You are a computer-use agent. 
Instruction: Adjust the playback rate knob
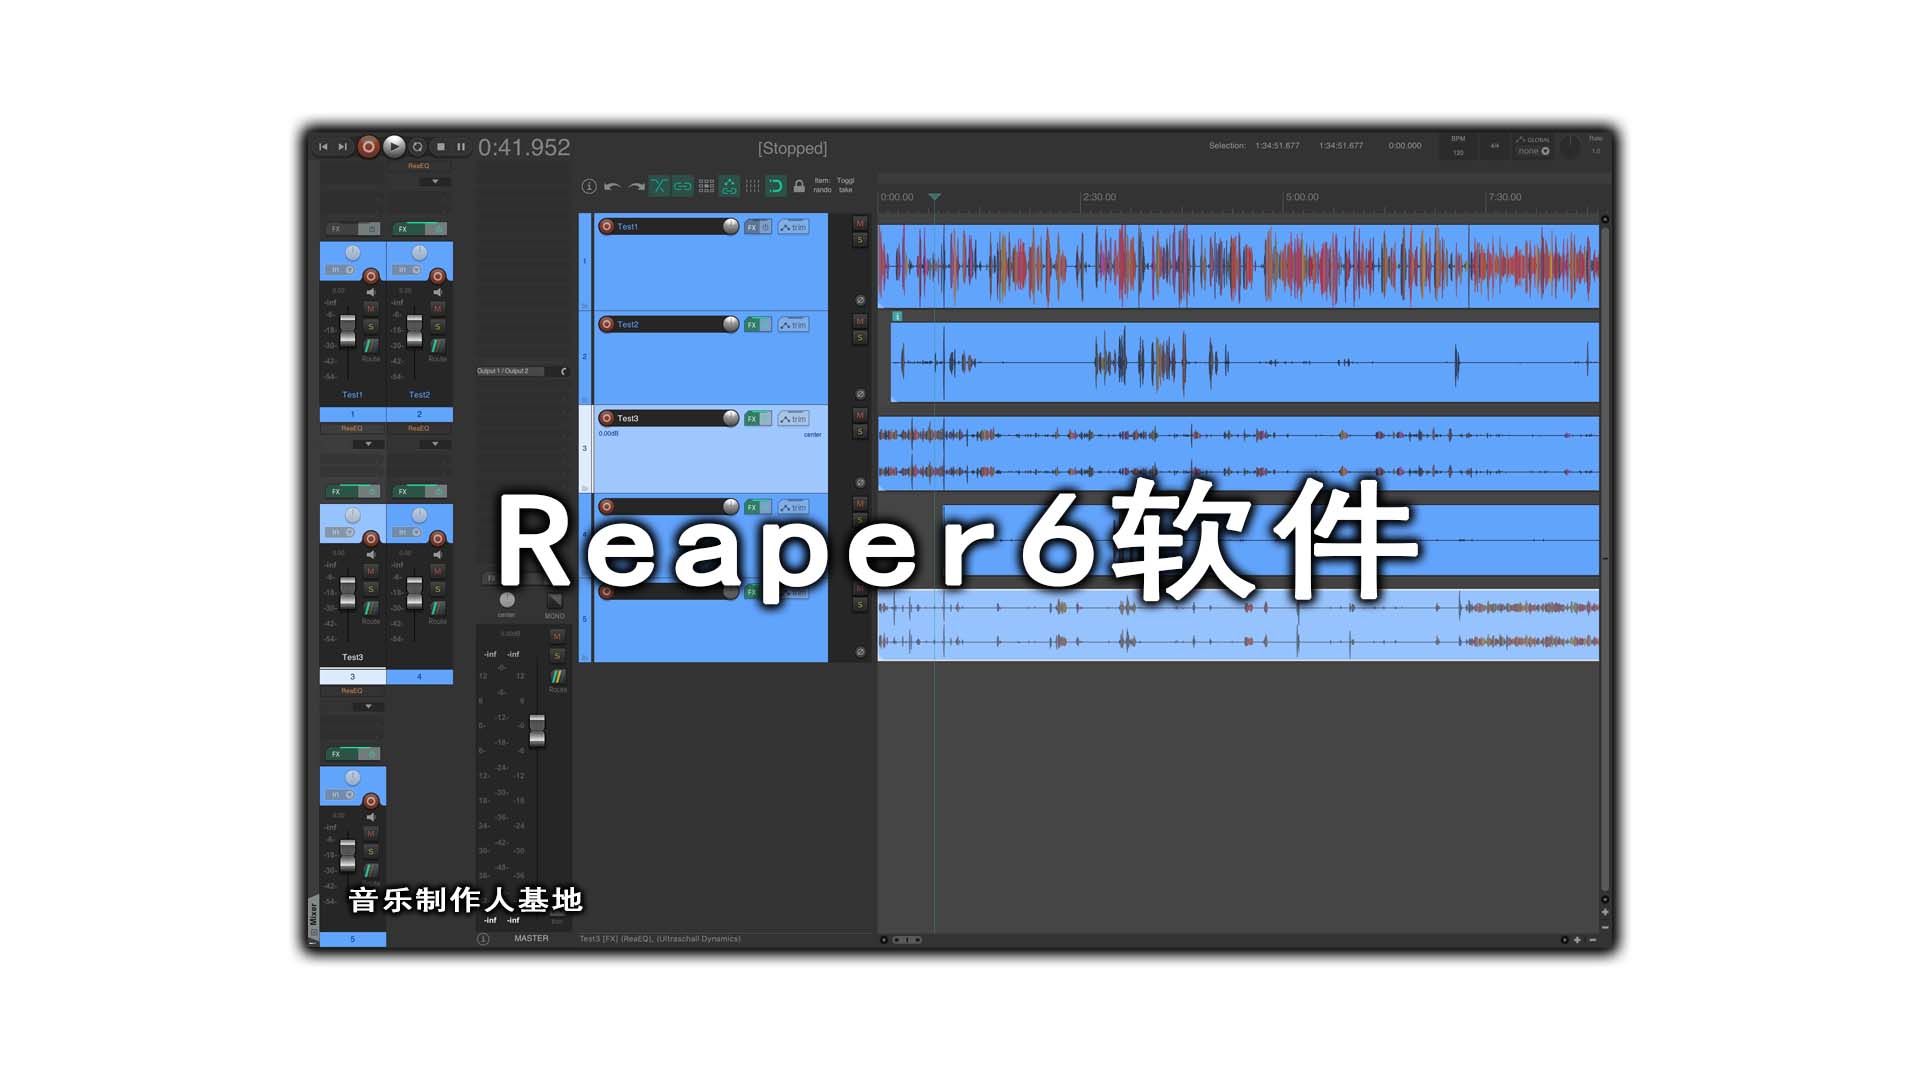click(x=1571, y=147)
